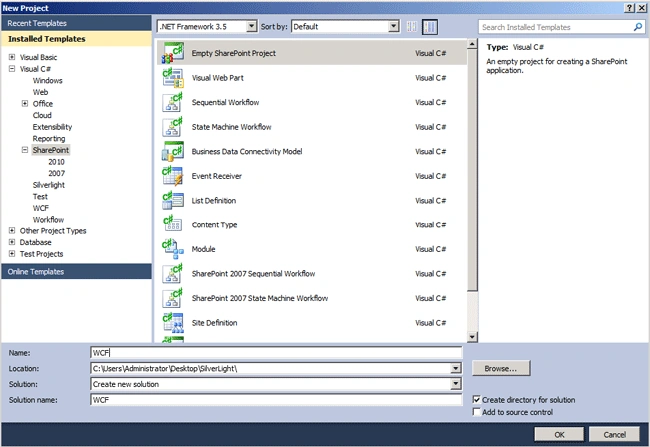Expand the Visual Basic tree node

12,57
